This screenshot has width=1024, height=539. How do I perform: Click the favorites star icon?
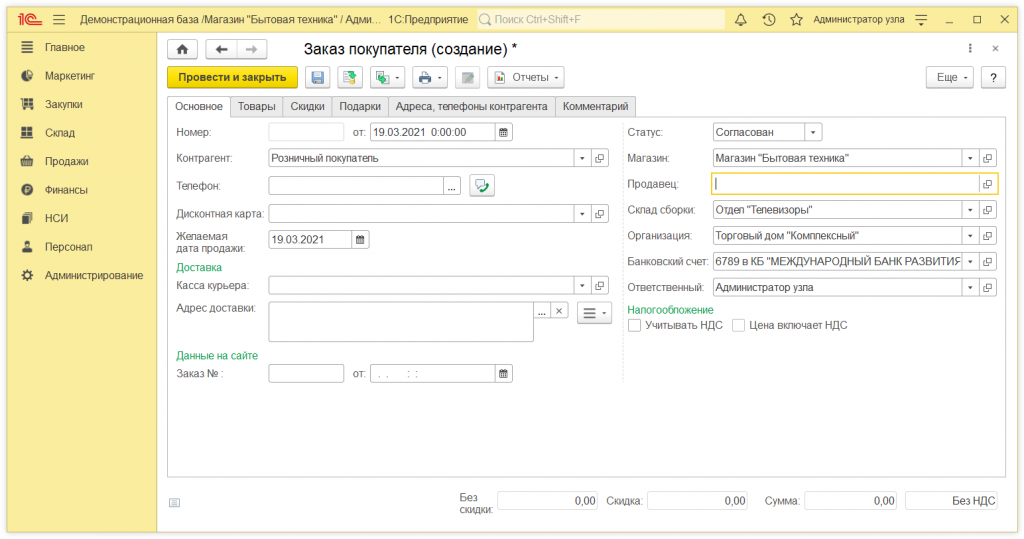click(796, 19)
